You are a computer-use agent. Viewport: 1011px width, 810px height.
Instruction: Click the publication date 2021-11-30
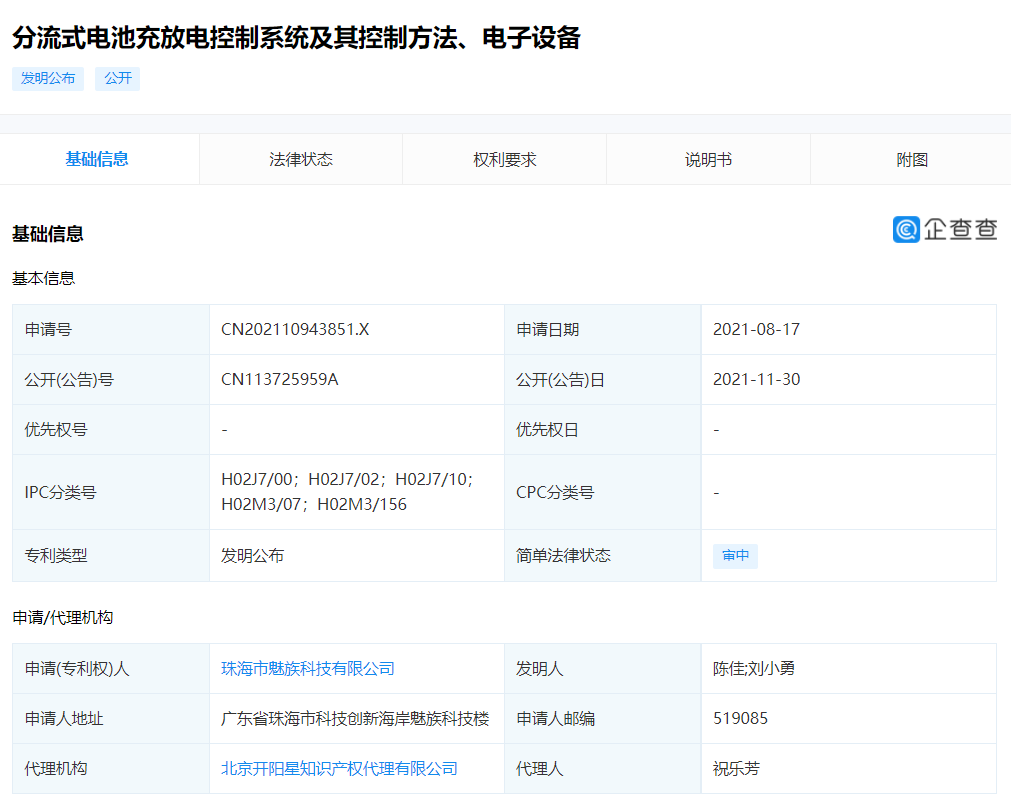756,380
